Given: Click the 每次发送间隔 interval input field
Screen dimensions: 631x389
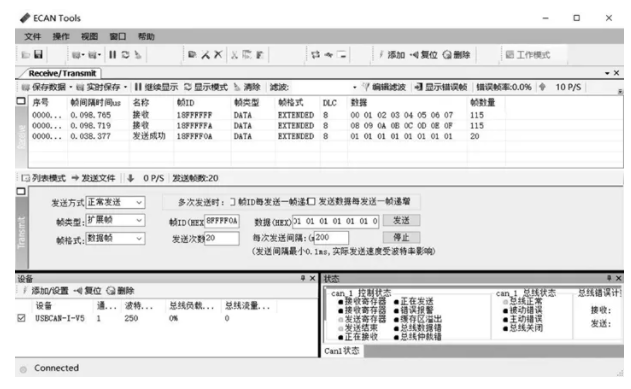Looking at the screenshot, I should click(331, 237).
